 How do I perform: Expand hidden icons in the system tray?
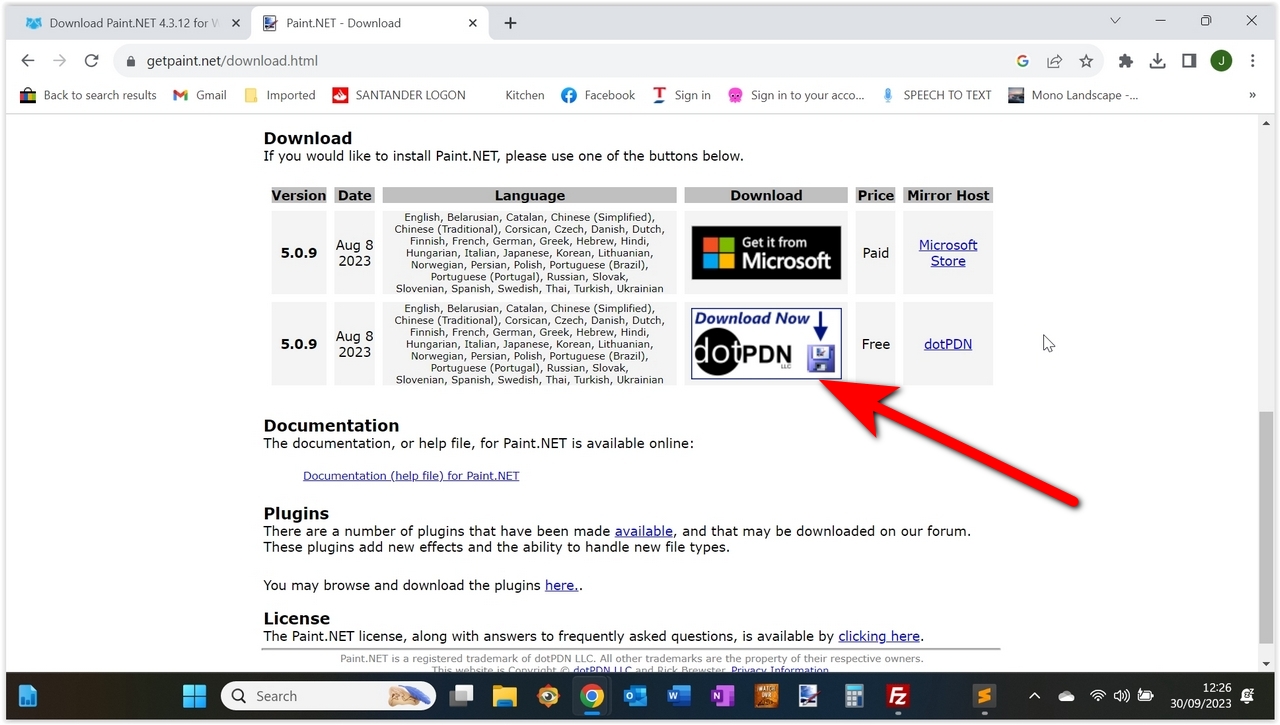click(x=1034, y=696)
